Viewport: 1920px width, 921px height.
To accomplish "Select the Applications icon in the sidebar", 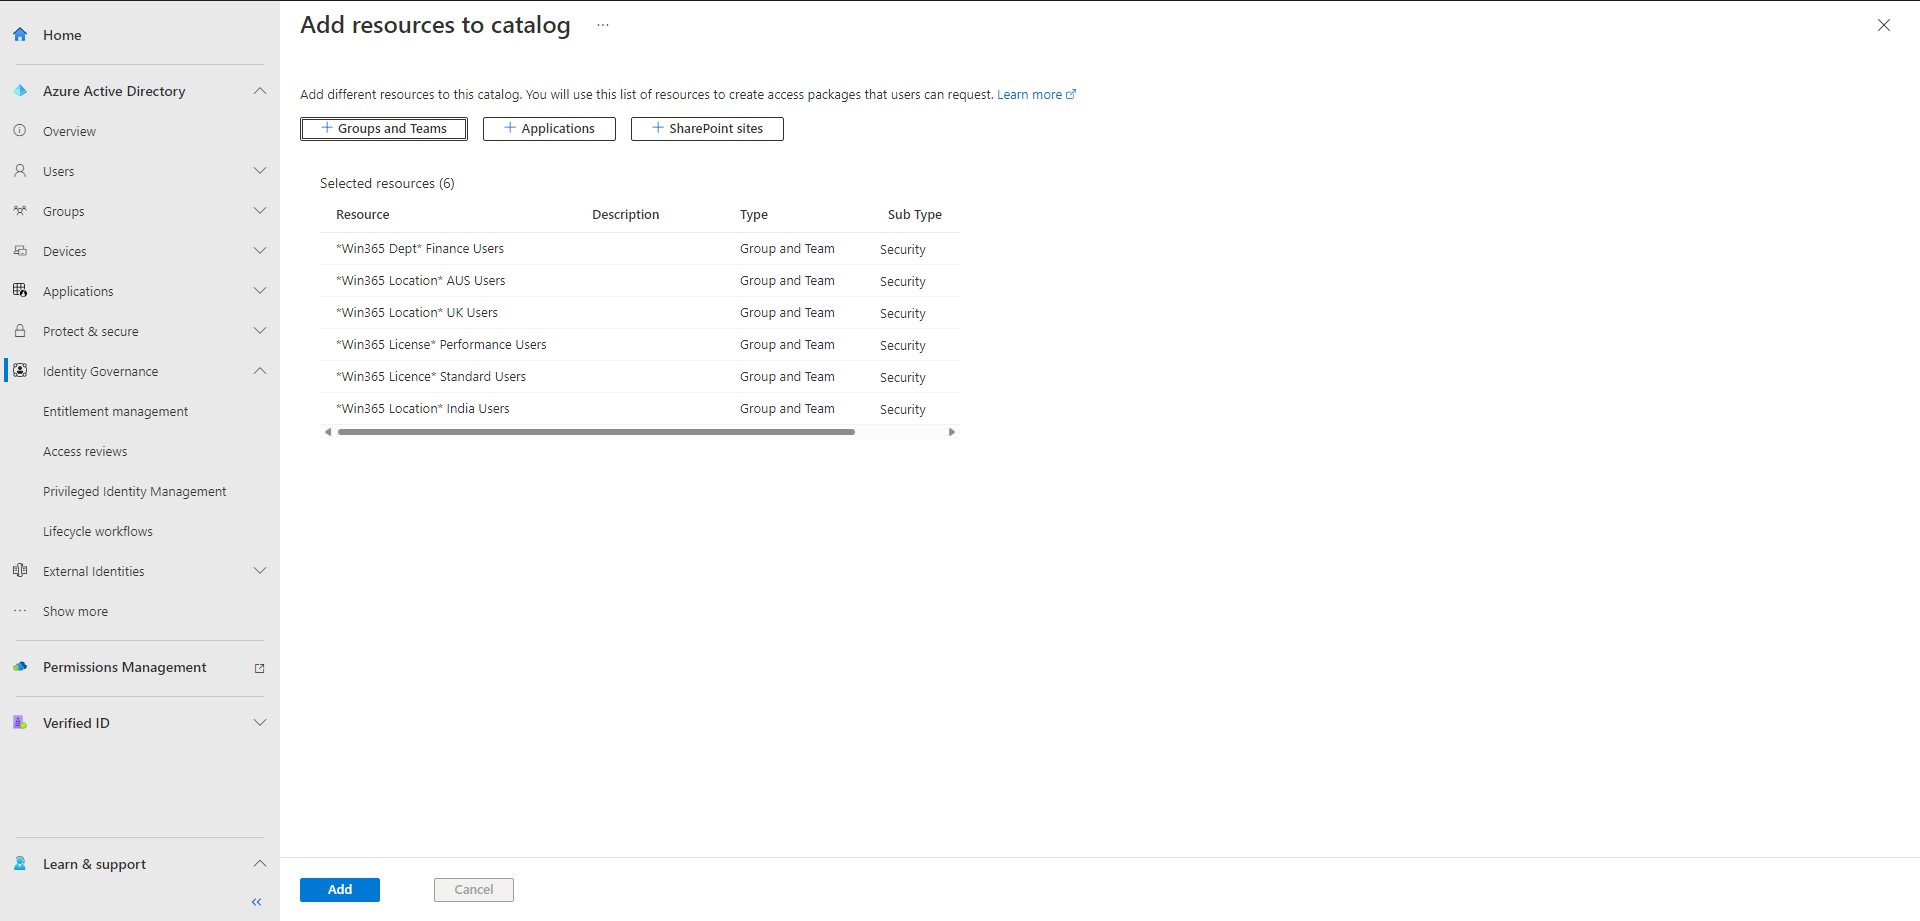I will 19,290.
